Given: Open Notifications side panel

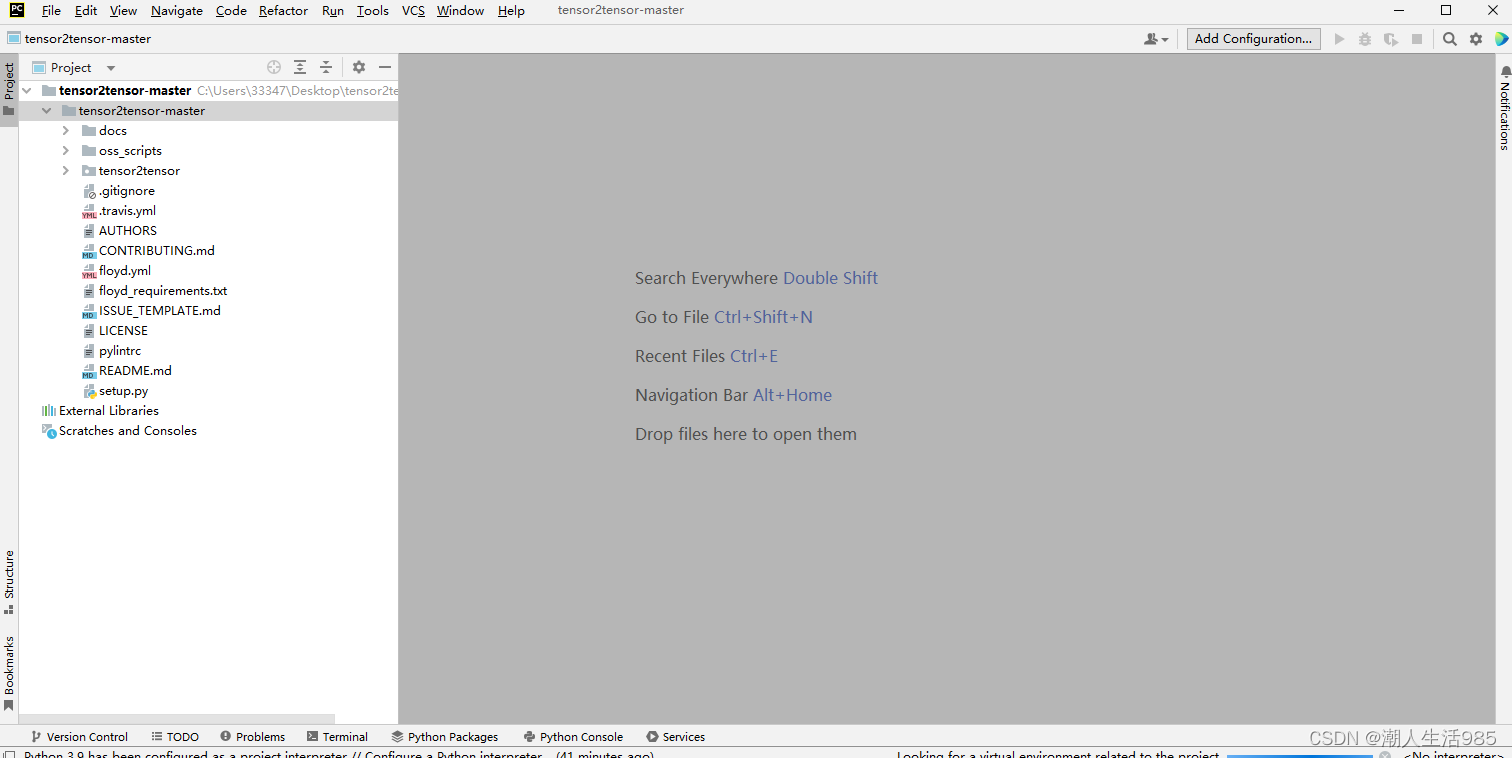Looking at the screenshot, I should click(x=1504, y=108).
